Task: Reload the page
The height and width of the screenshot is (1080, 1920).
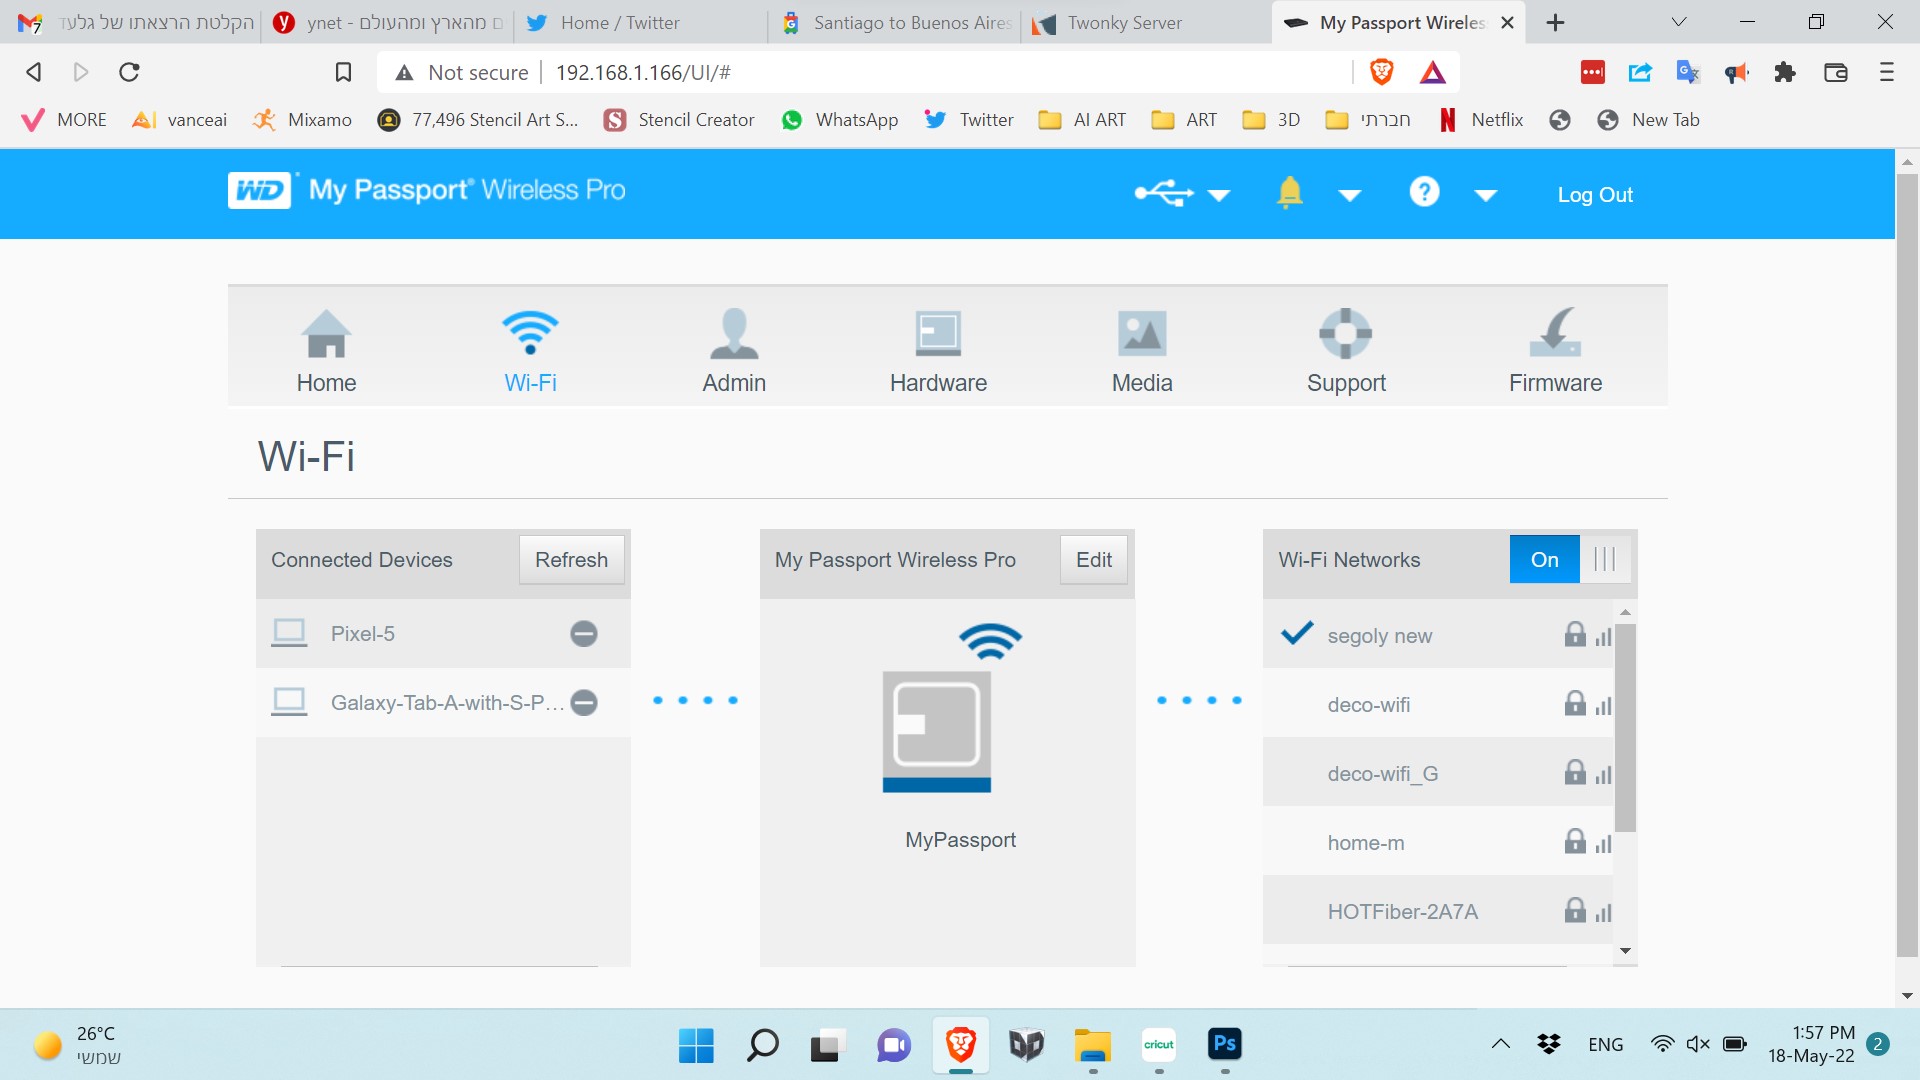Action: pyautogui.click(x=129, y=72)
